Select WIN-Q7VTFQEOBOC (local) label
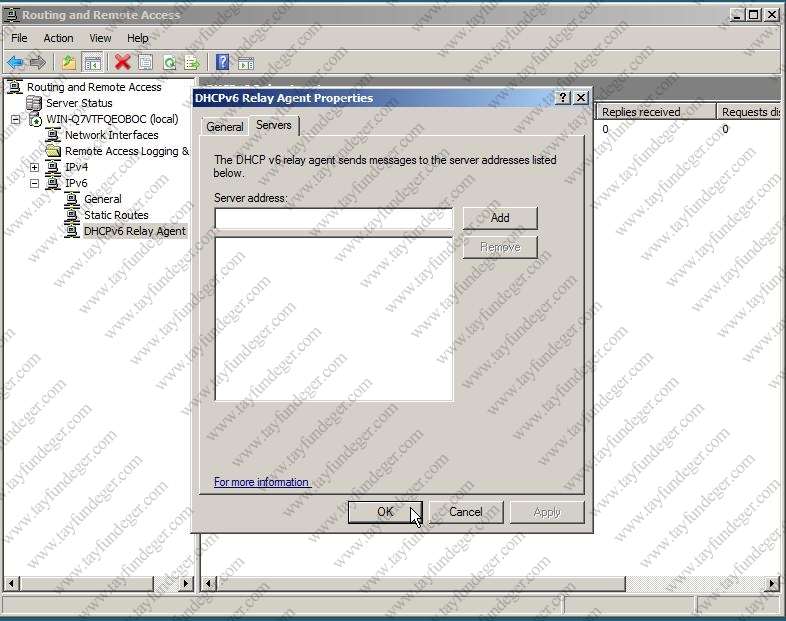The image size is (786, 621). 112,119
